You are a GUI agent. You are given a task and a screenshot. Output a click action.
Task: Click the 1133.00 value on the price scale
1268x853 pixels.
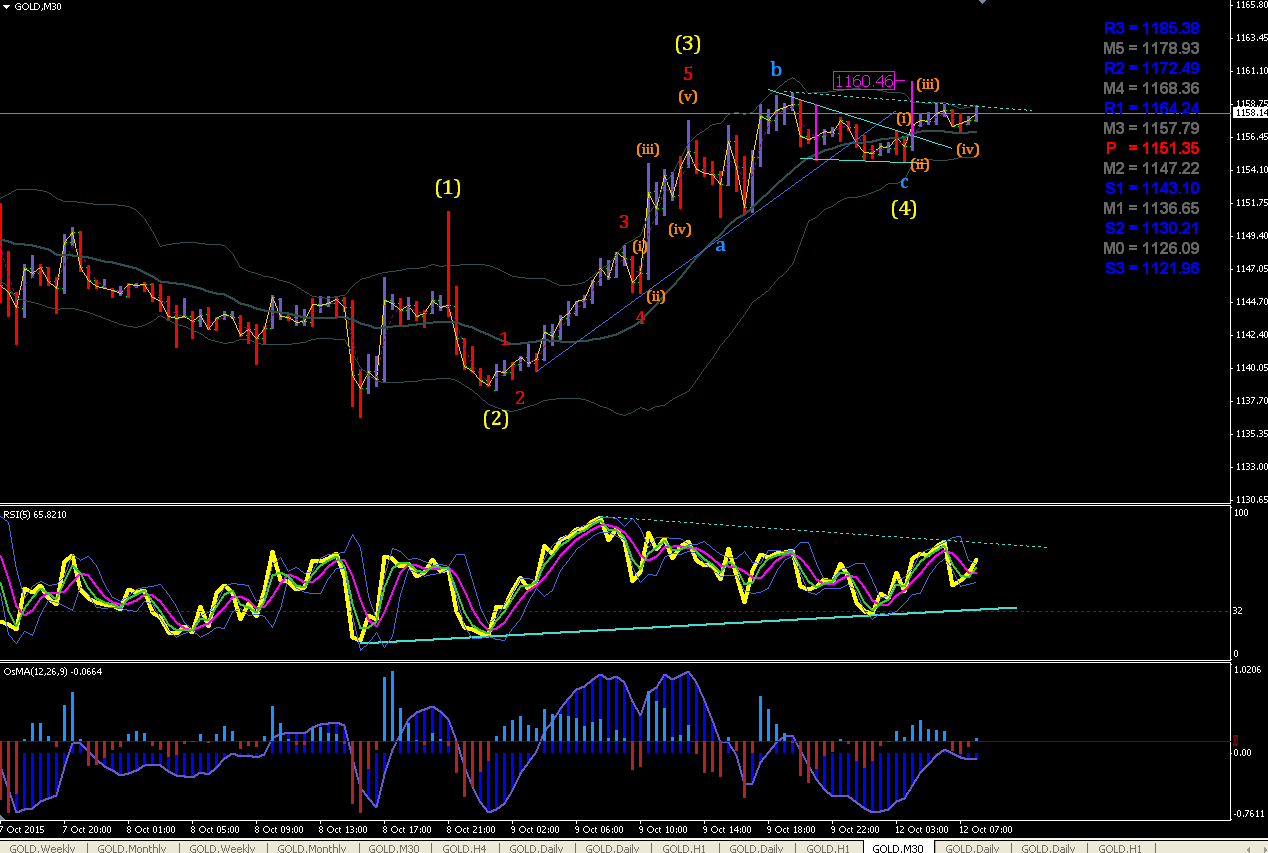[1251, 467]
